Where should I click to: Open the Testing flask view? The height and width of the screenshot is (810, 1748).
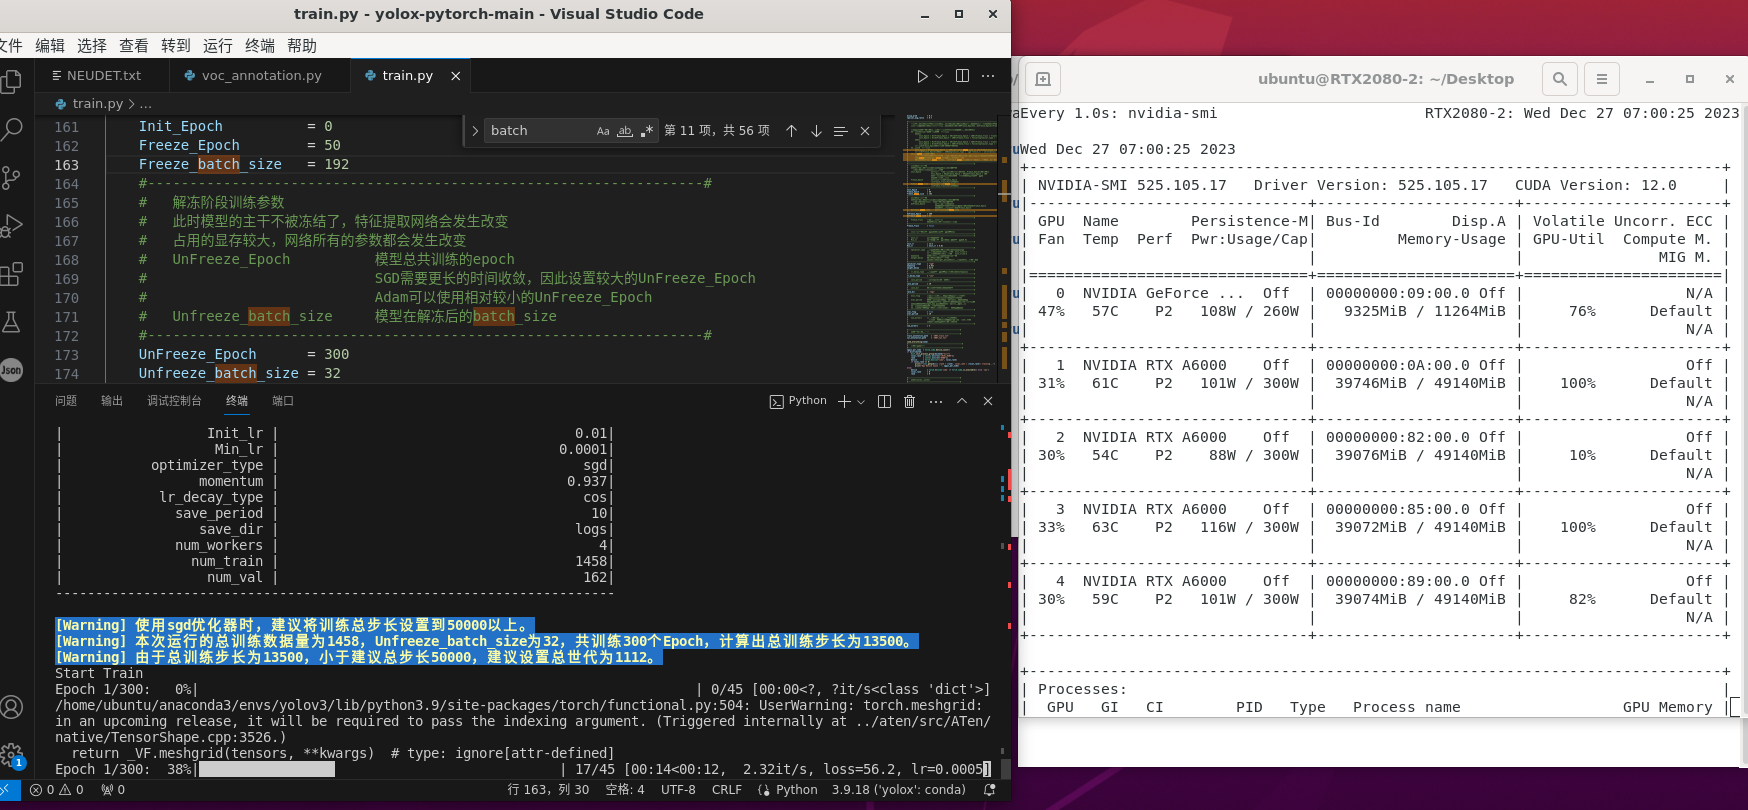point(11,322)
